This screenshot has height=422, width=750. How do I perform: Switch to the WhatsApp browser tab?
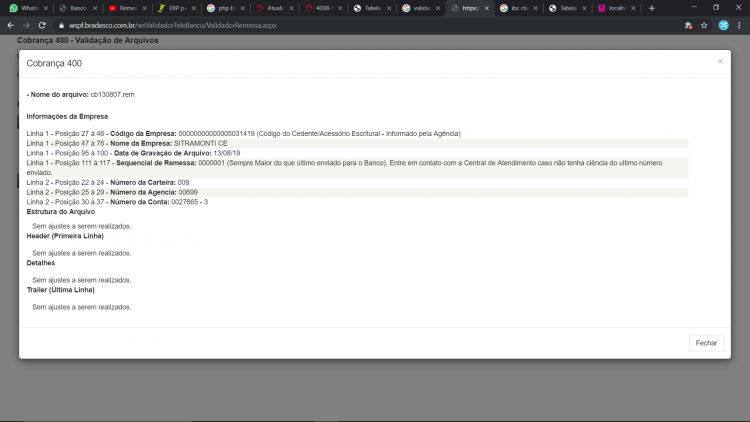pos(26,8)
